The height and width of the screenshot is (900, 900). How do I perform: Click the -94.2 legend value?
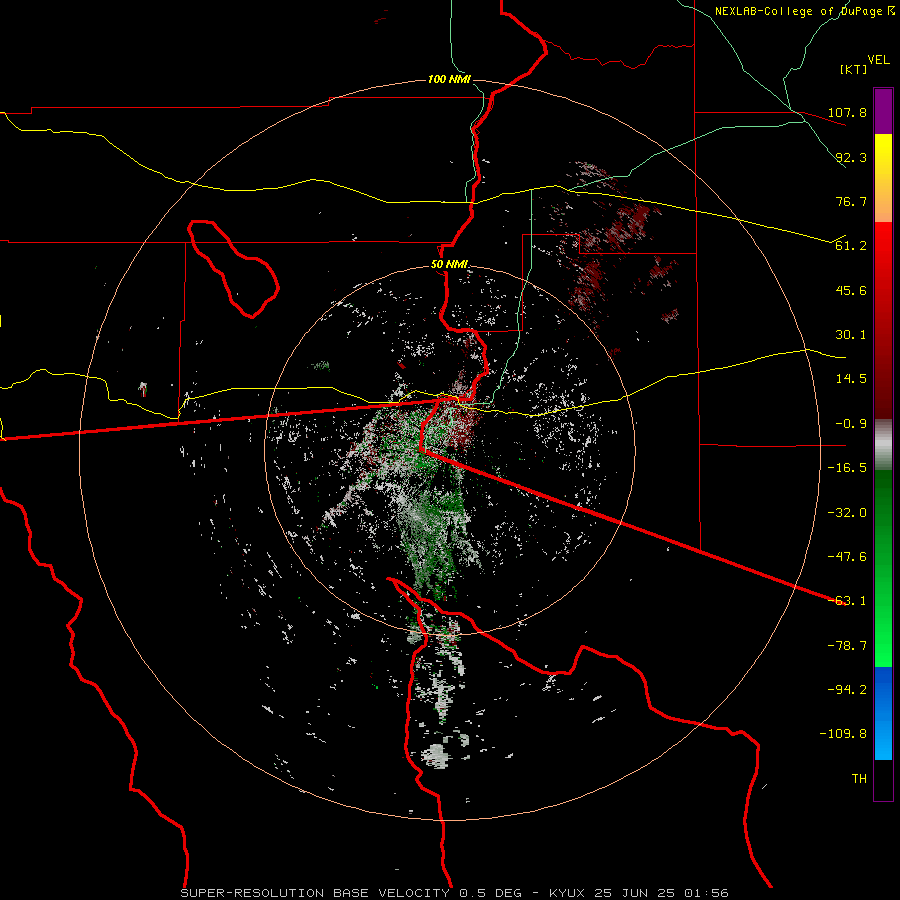[x=847, y=690]
